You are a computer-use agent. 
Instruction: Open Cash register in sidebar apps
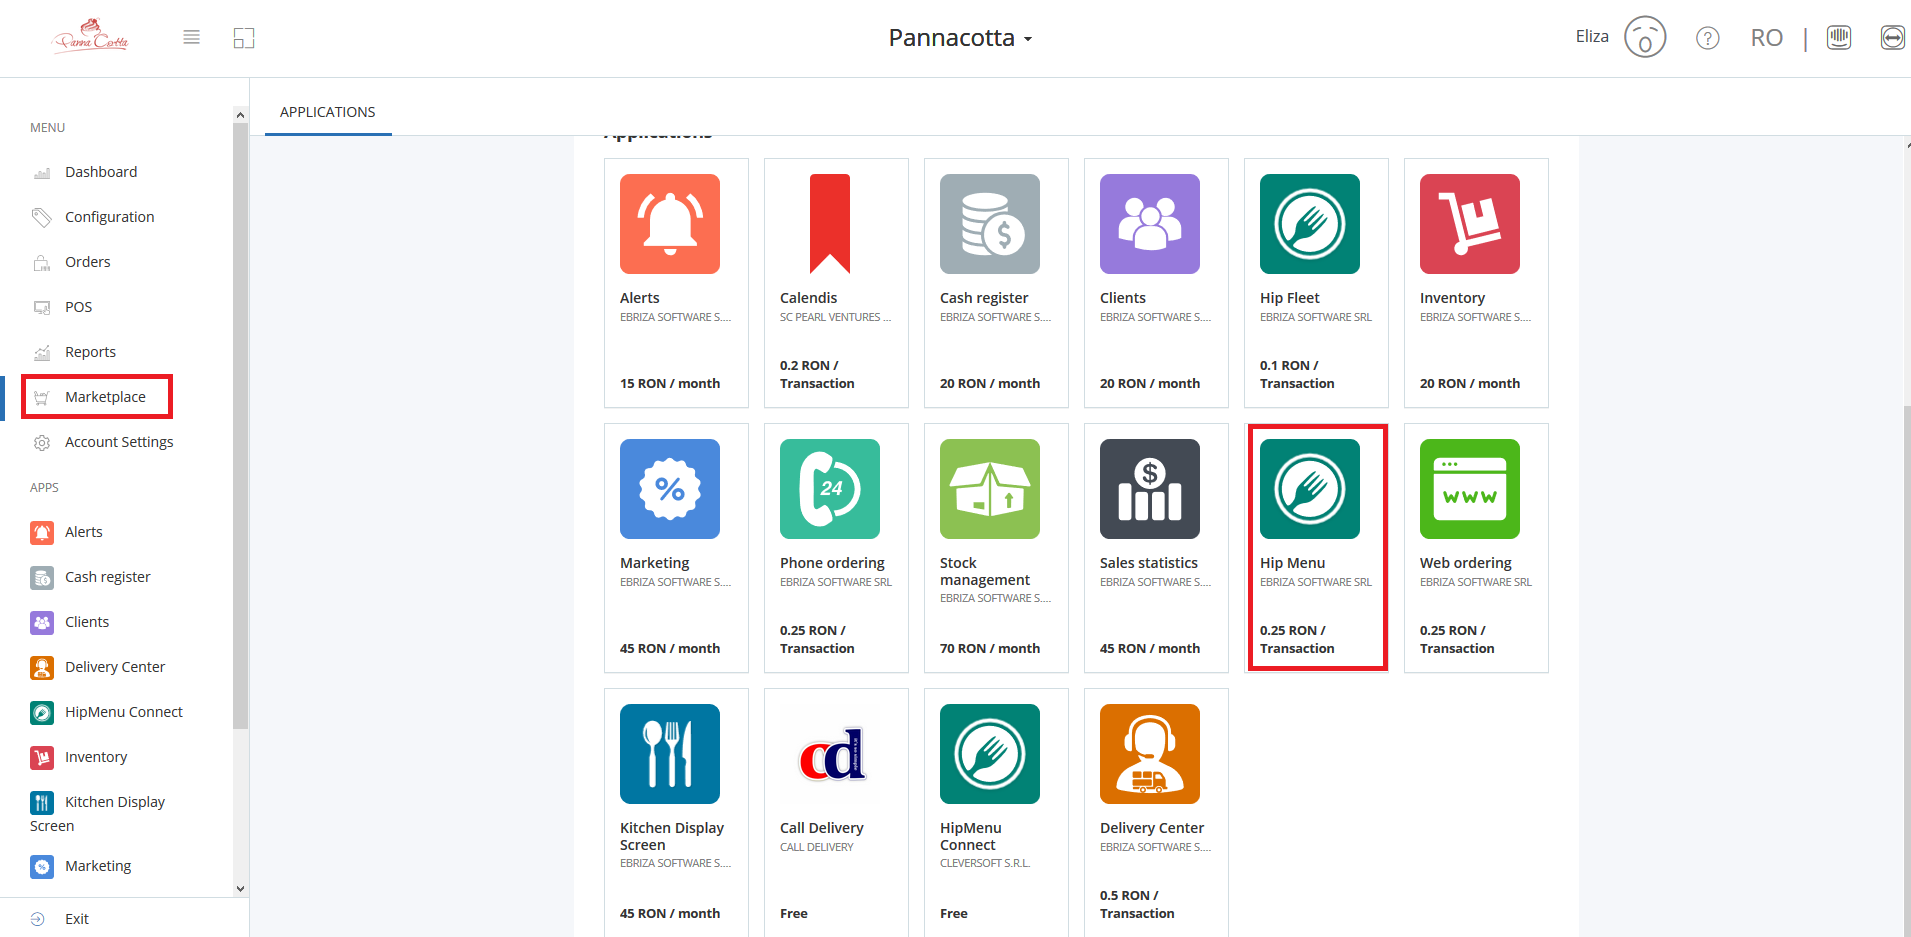click(107, 577)
